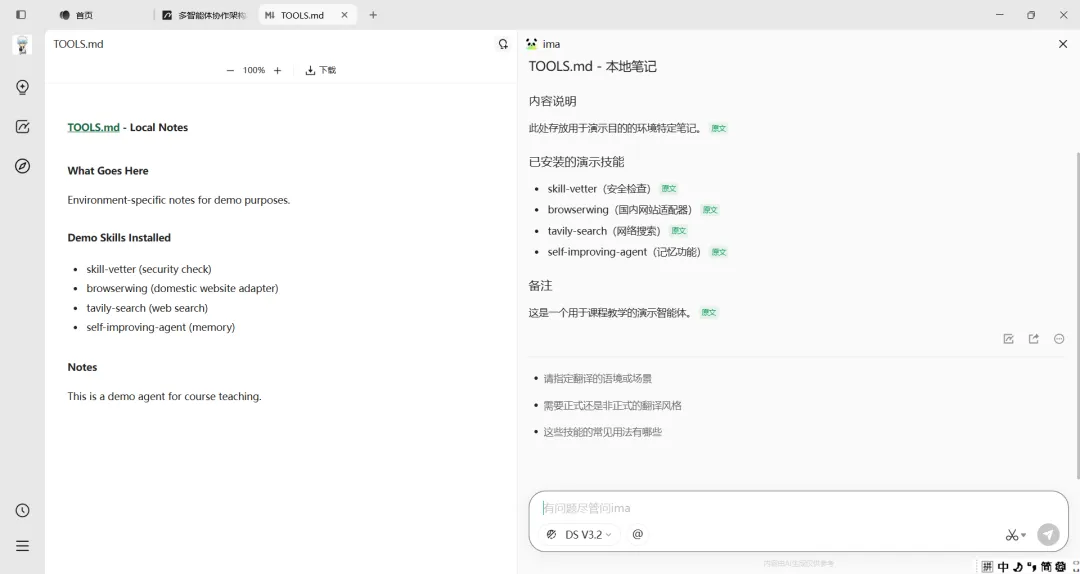Open the lightbulb ideas icon in sidebar
This screenshot has width=1080, height=574.
click(x=22, y=87)
